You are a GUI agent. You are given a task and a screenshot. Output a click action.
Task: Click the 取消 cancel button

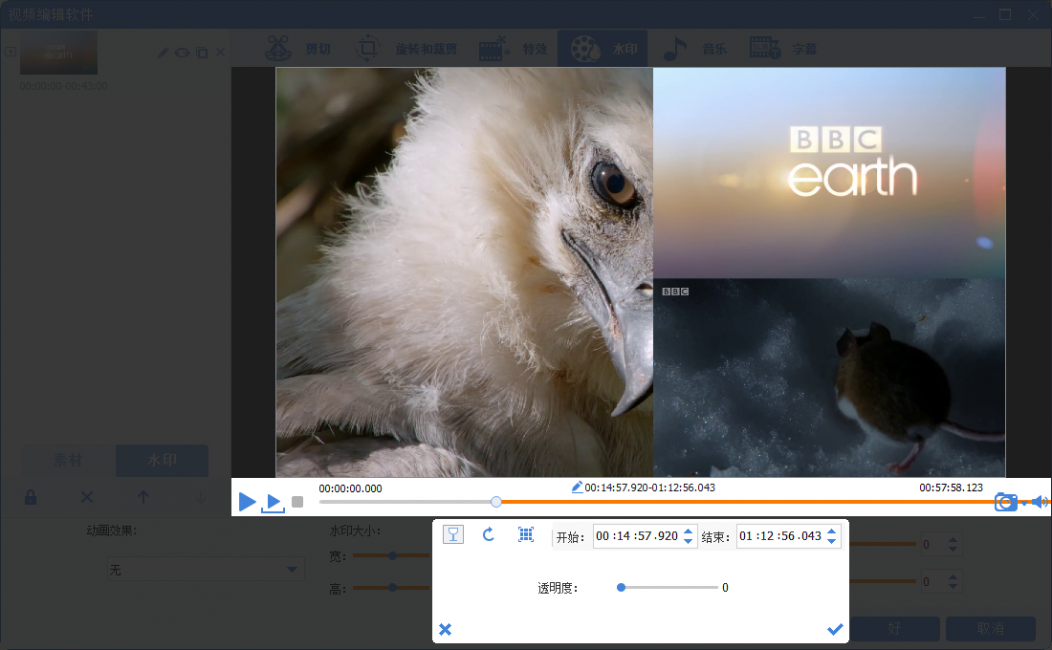tap(990, 629)
